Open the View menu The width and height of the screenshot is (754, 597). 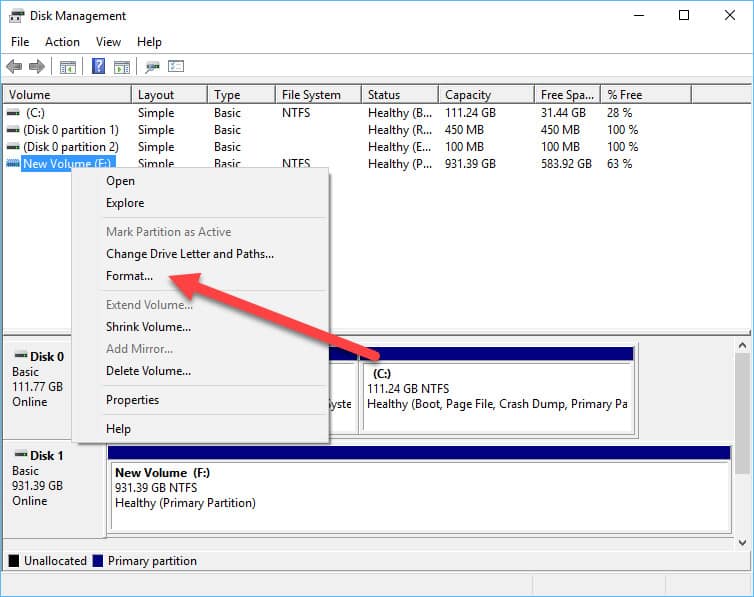(108, 42)
